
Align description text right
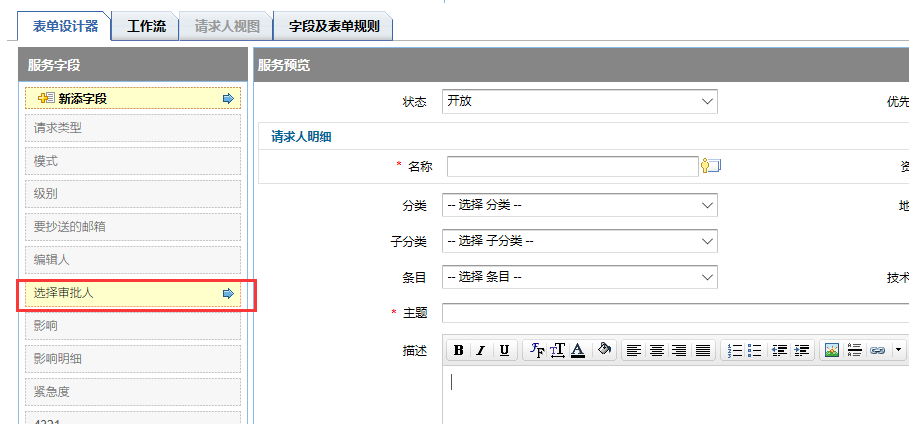[x=679, y=350]
